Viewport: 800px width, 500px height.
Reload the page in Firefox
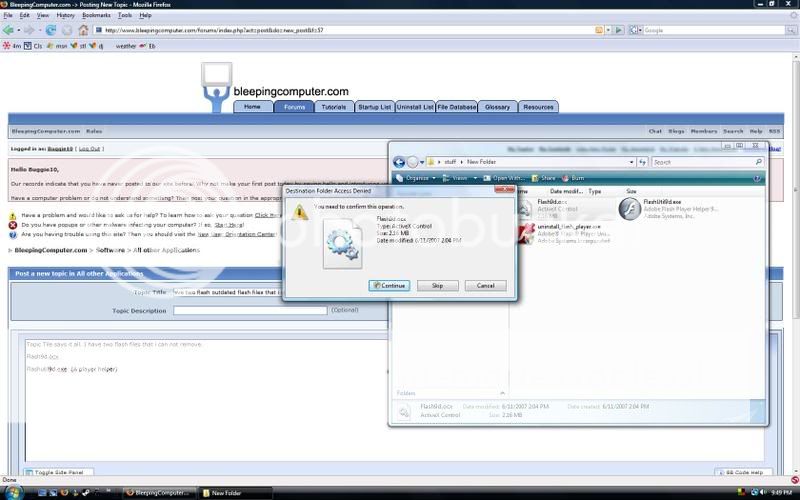pyautogui.click(x=51, y=30)
